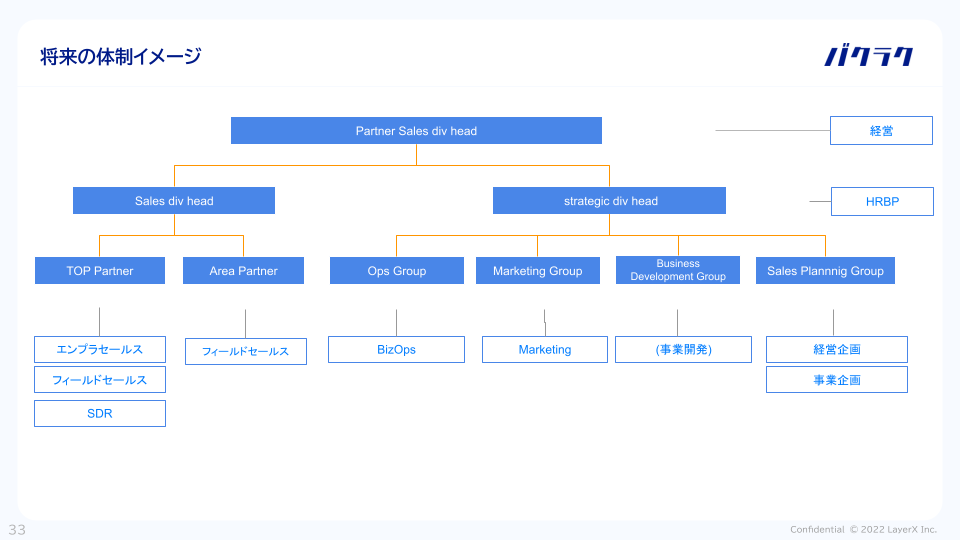Select the SDR box
The height and width of the screenshot is (540, 960).
pos(100,413)
